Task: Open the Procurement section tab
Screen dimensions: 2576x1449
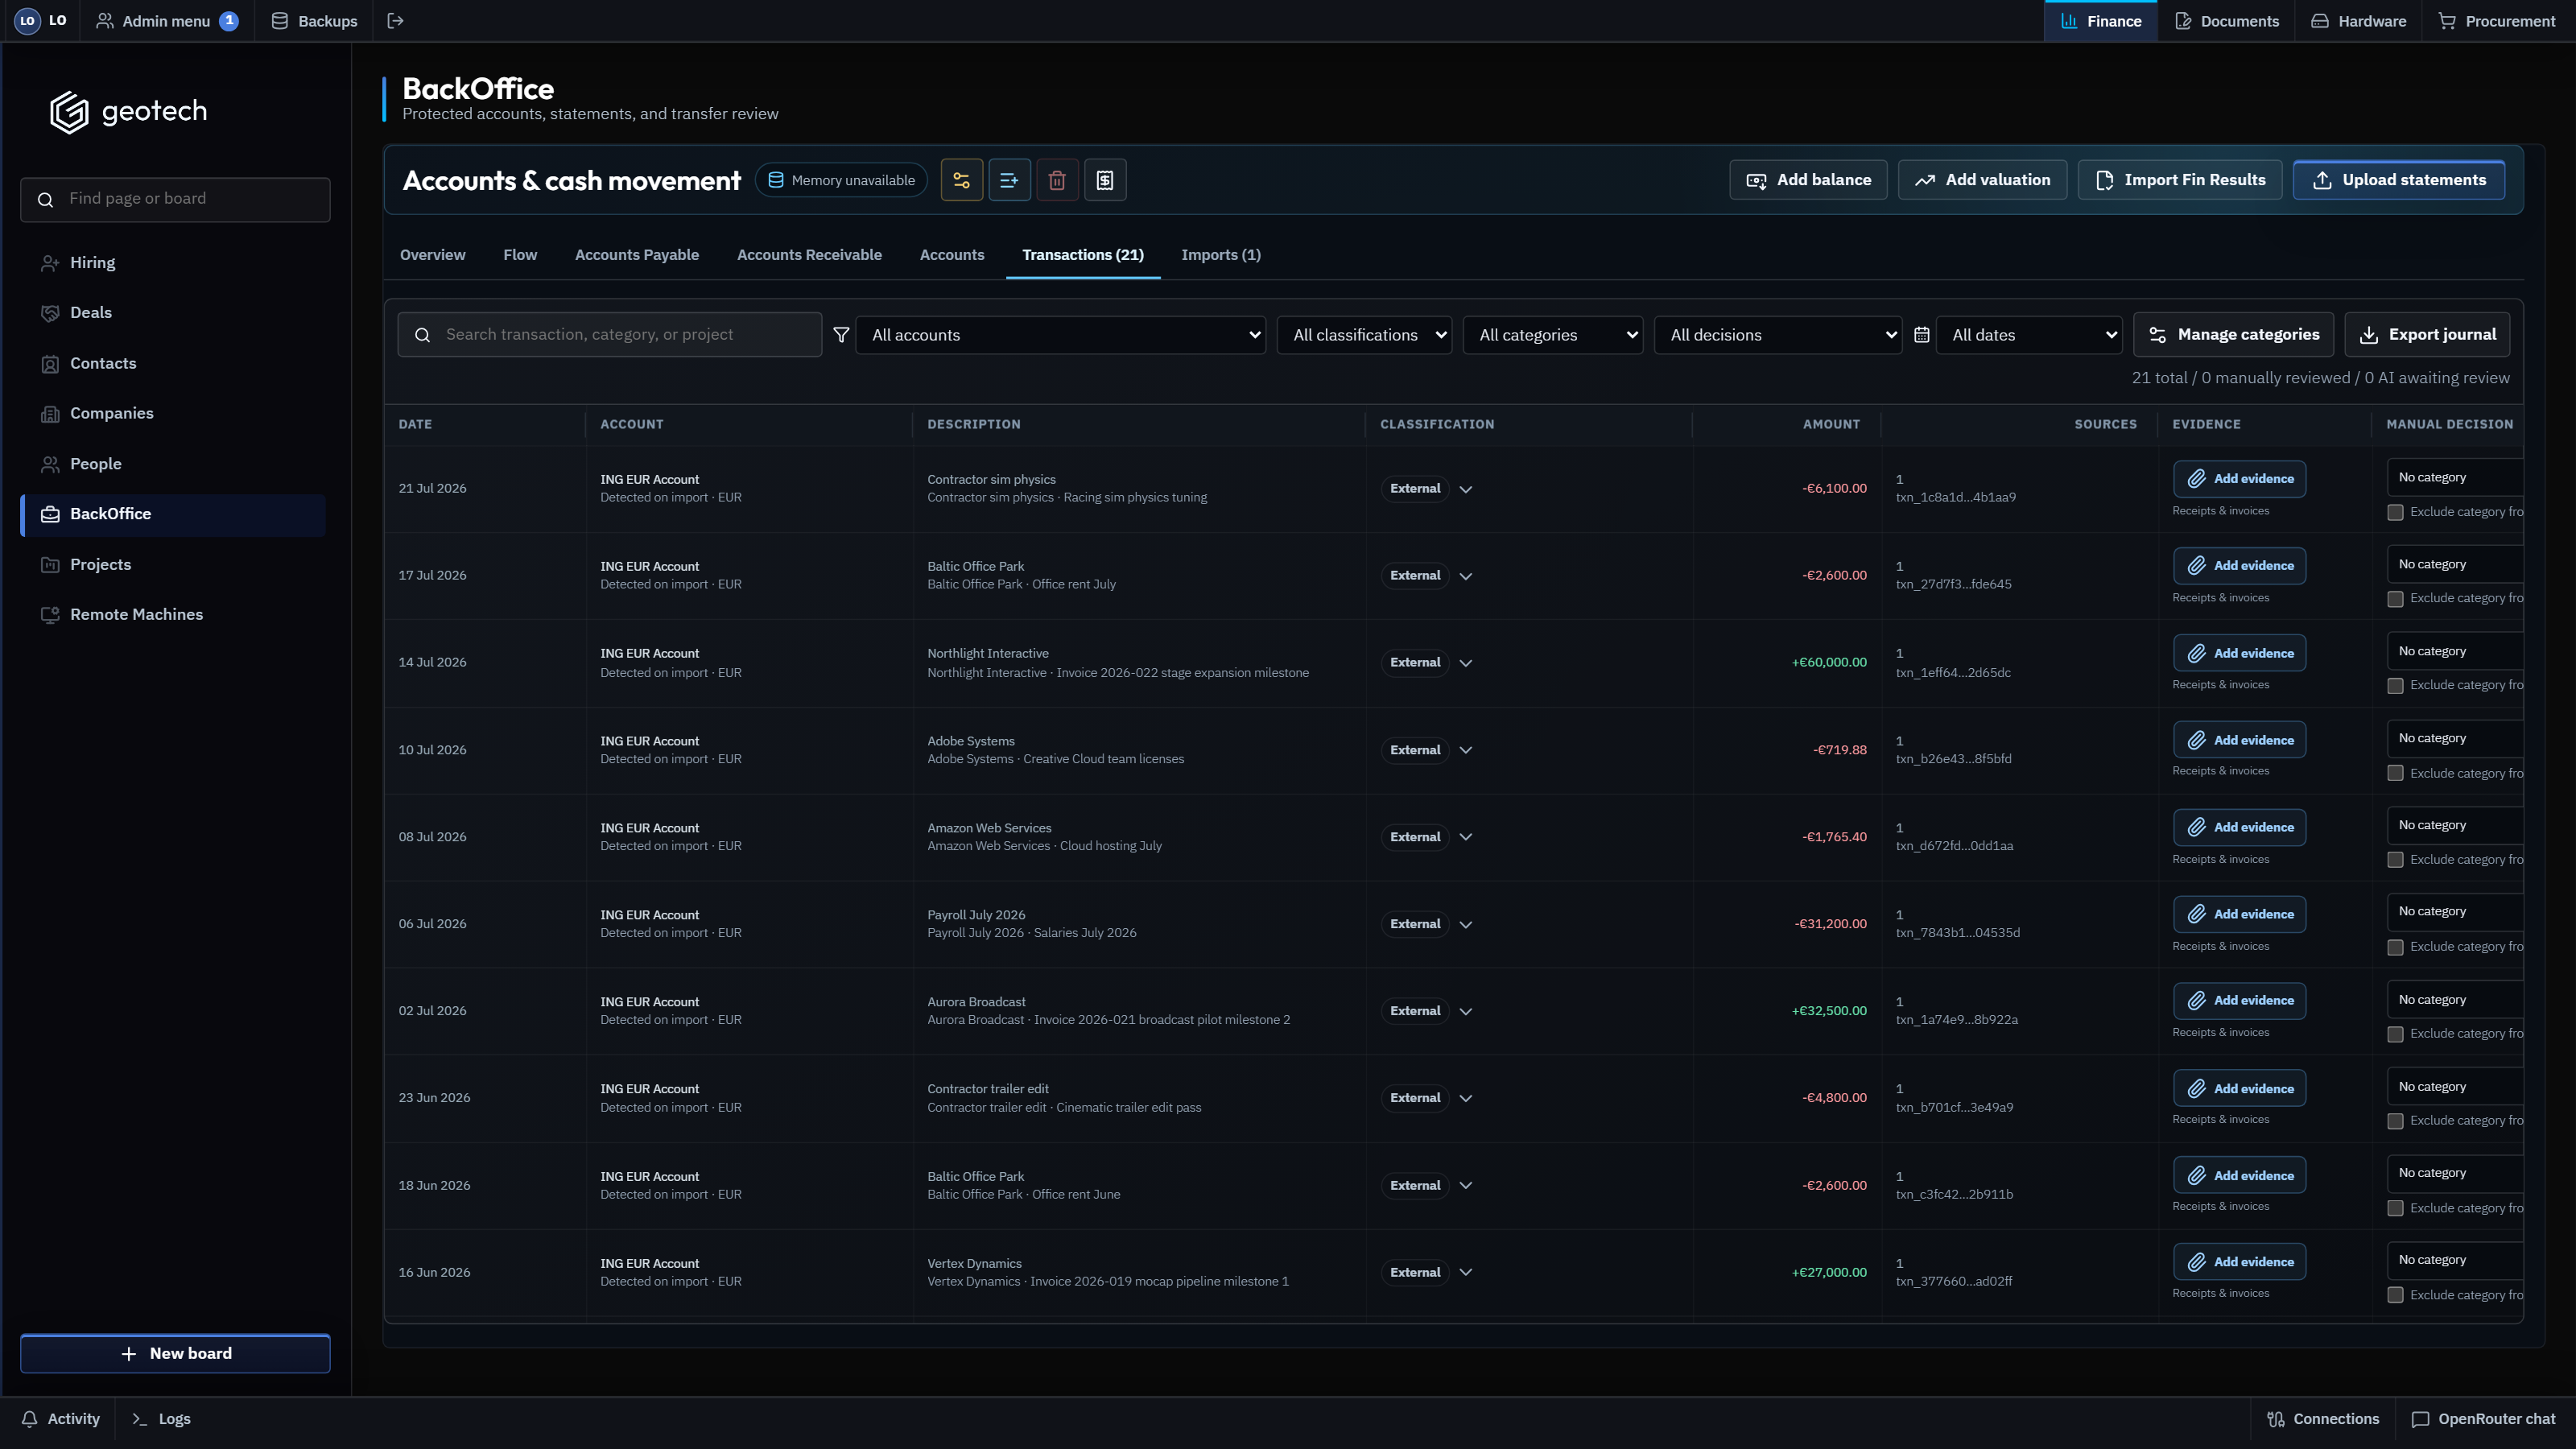Action: tap(2496, 21)
